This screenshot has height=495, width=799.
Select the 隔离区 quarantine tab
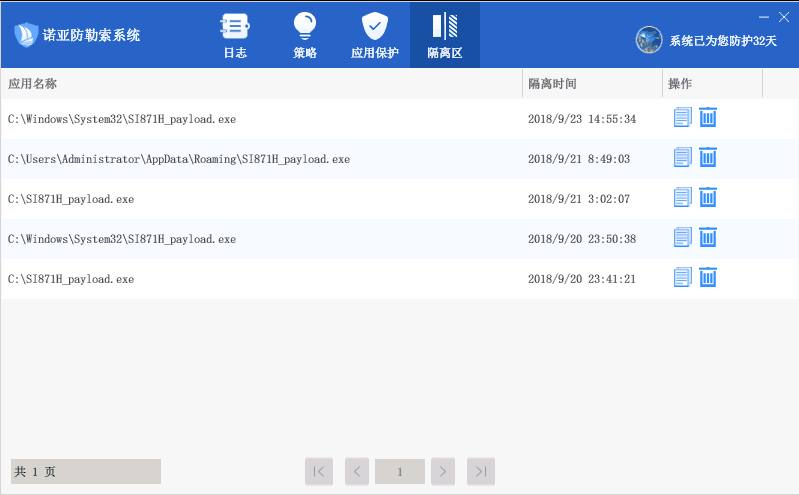445,35
